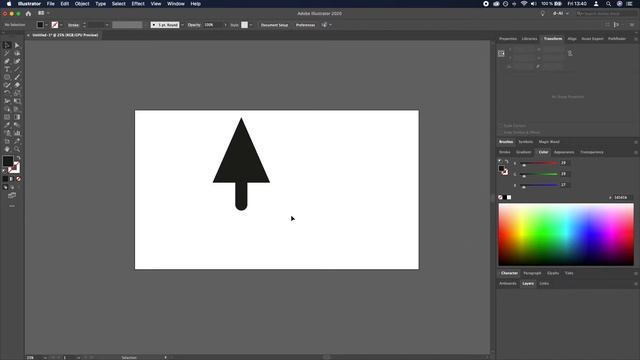Image resolution: width=640 pixels, height=360 pixels.
Task: Select the Rotate tool
Action: [7, 93]
